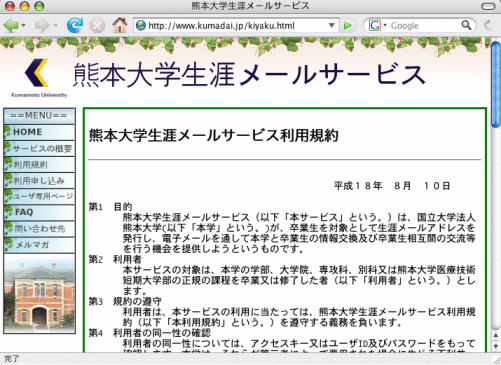Click the ==MENU== header

[39, 116]
